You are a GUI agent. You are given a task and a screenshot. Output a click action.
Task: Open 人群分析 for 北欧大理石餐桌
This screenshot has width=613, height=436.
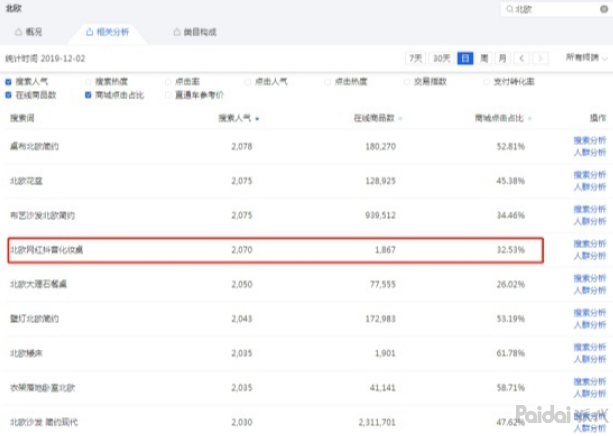point(590,290)
